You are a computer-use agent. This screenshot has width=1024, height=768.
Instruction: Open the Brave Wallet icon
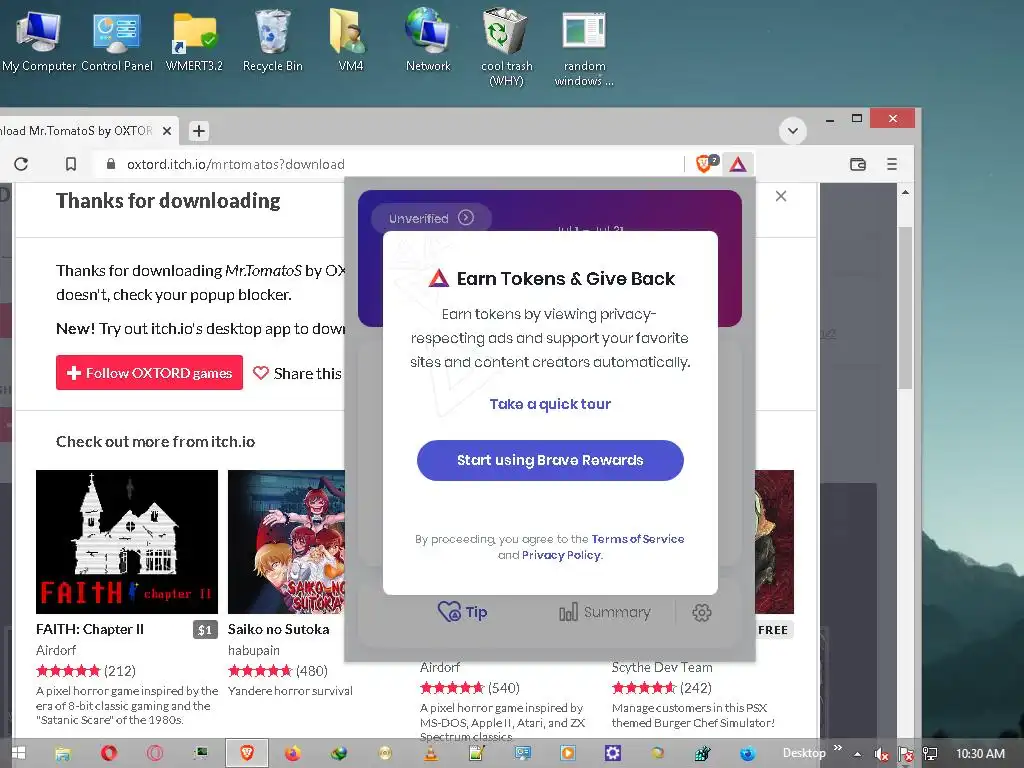coord(857,164)
